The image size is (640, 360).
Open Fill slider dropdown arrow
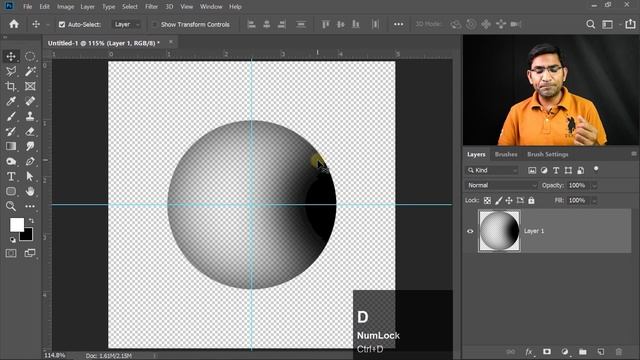594,200
